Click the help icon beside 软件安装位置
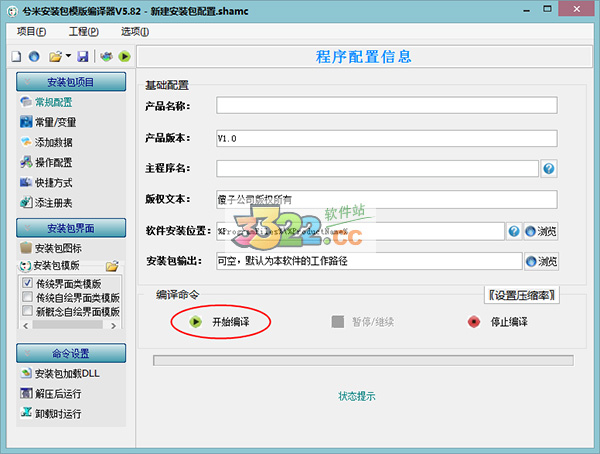The image size is (600, 454). (x=514, y=231)
